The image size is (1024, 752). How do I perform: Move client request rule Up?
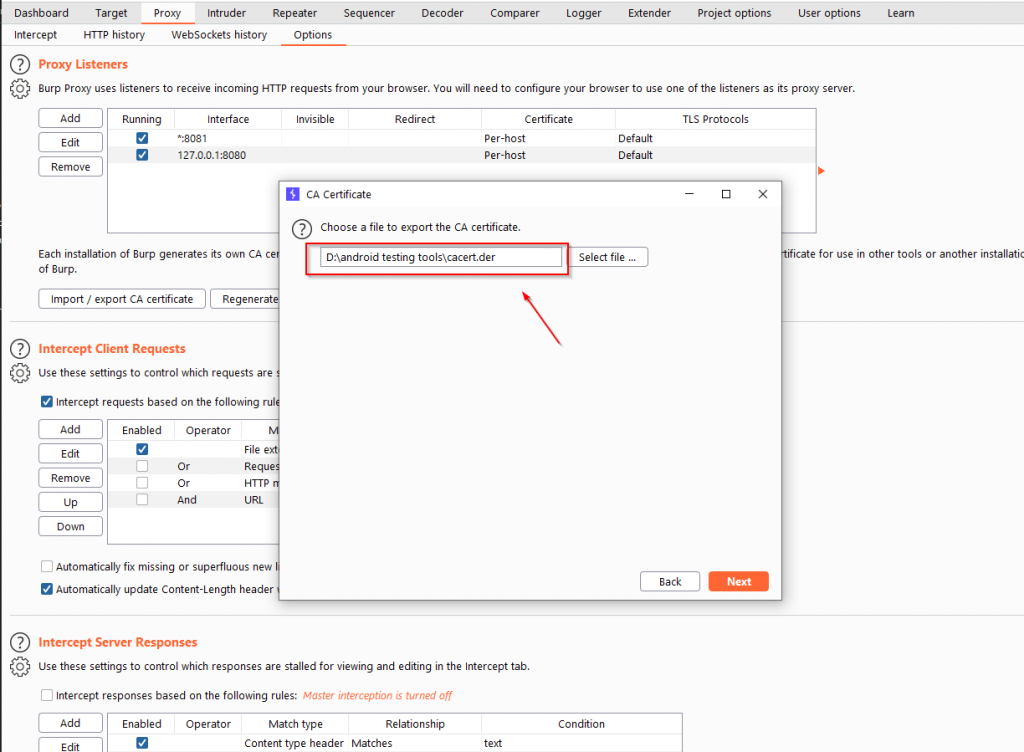71,502
